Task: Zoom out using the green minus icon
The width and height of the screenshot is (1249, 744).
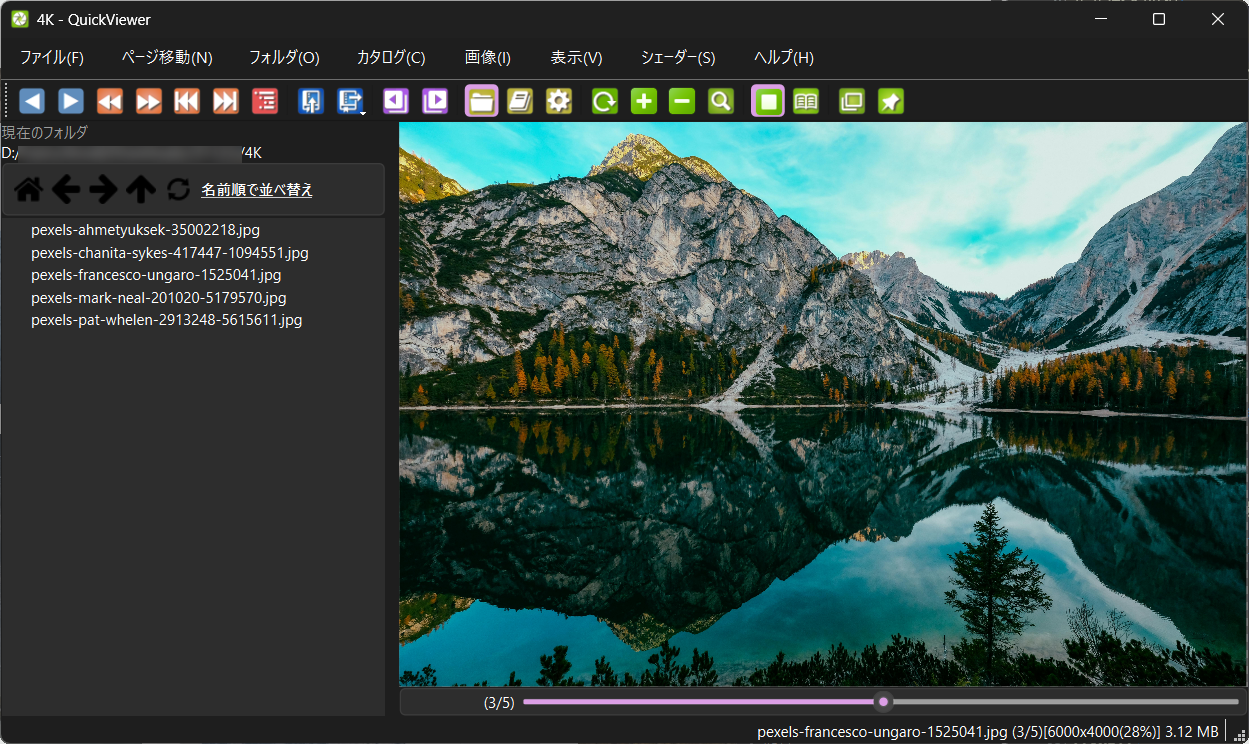Action: [682, 100]
